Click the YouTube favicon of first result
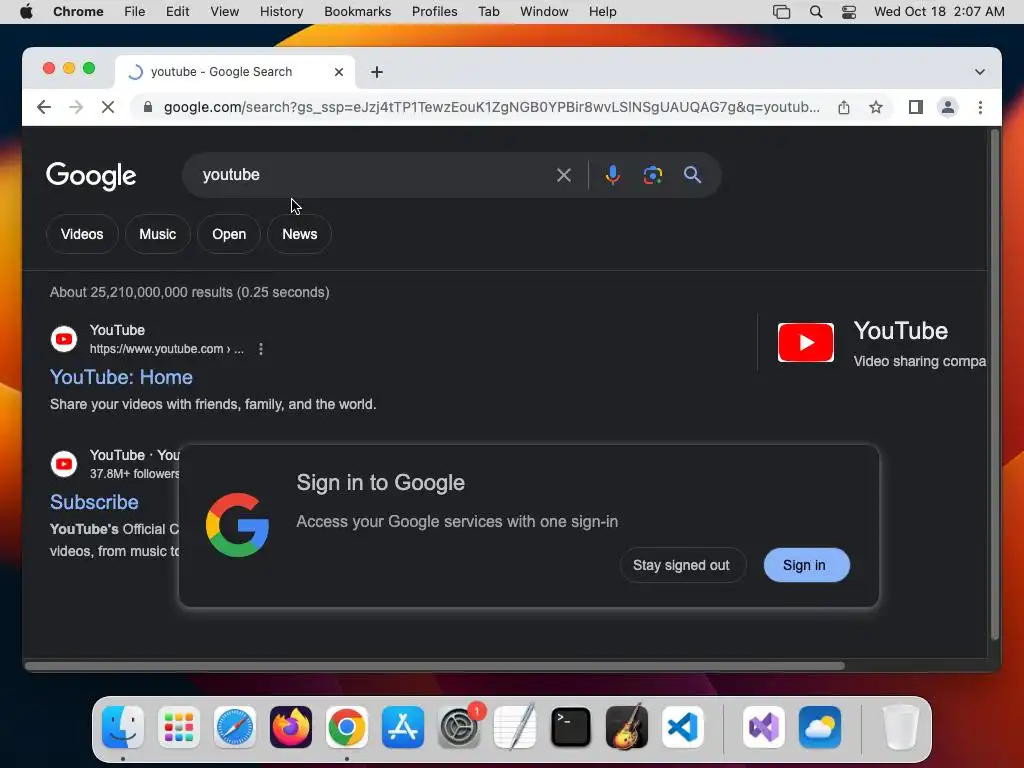The image size is (1024, 768). 64,339
